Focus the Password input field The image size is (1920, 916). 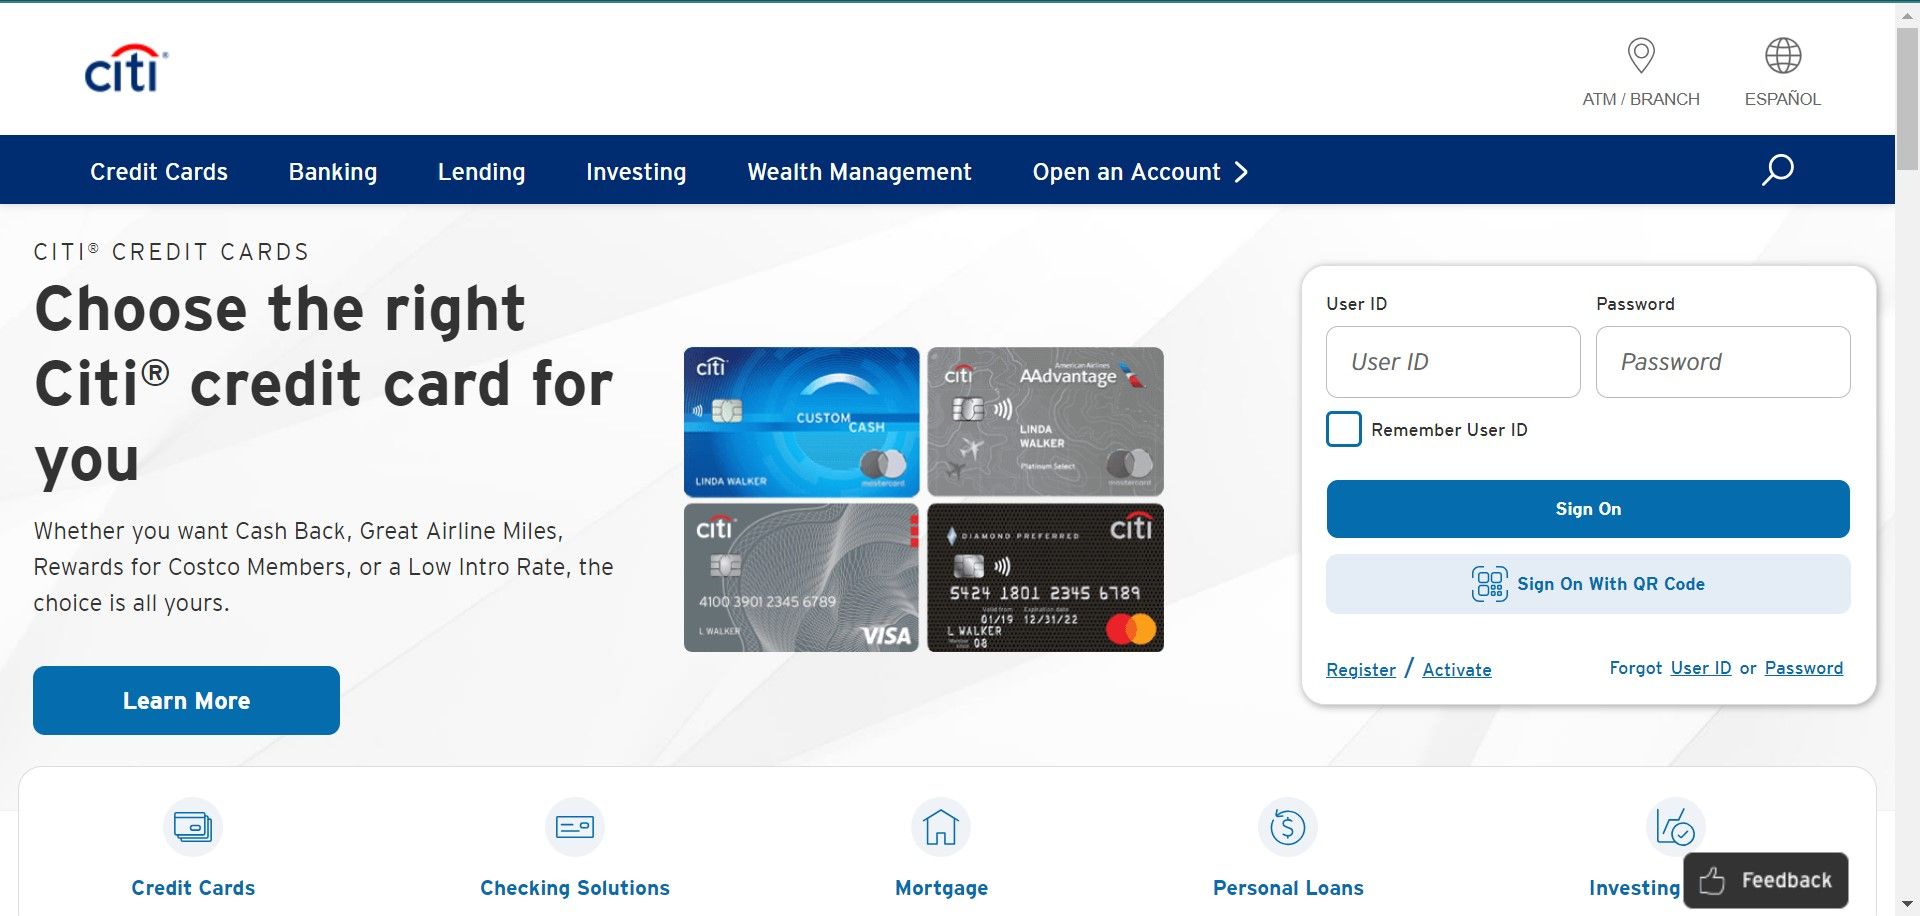pos(1723,362)
